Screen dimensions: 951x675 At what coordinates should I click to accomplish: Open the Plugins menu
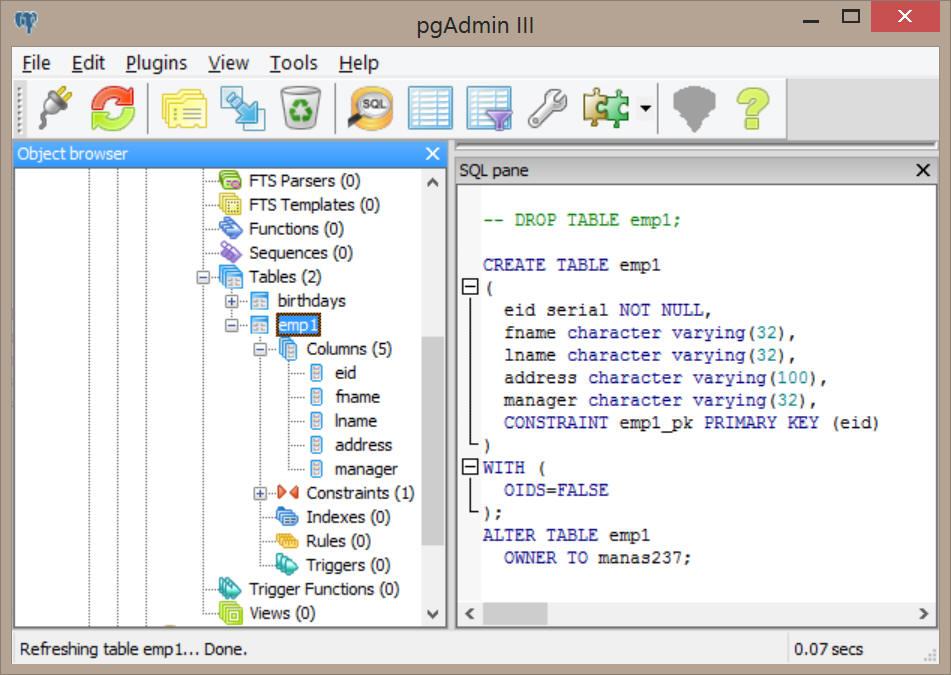tap(156, 63)
